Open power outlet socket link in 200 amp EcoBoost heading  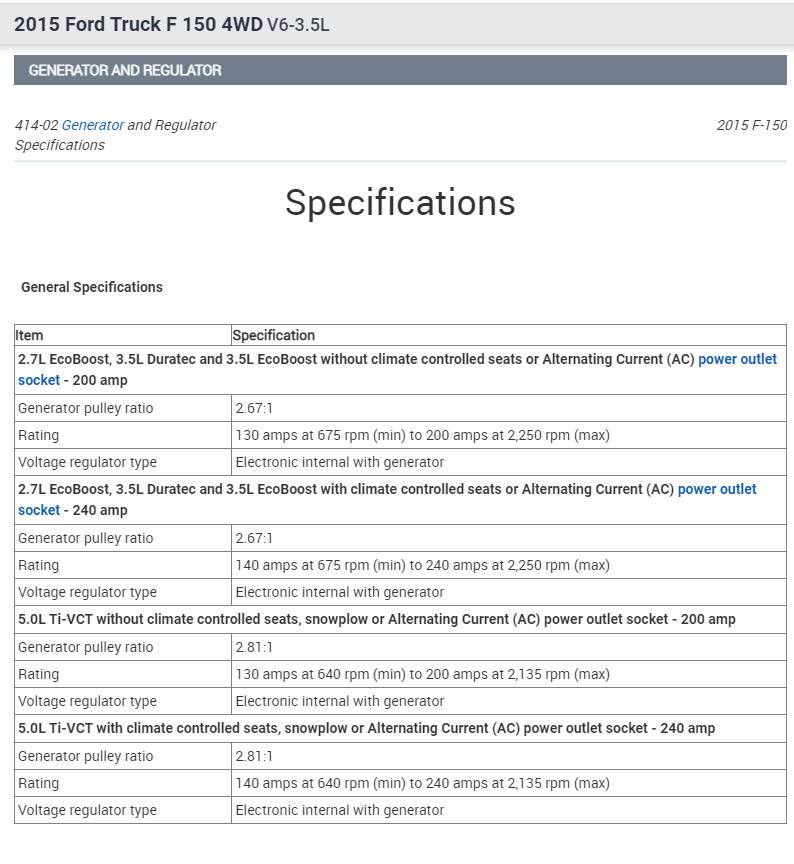pyautogui.click(x=737, y=359)
